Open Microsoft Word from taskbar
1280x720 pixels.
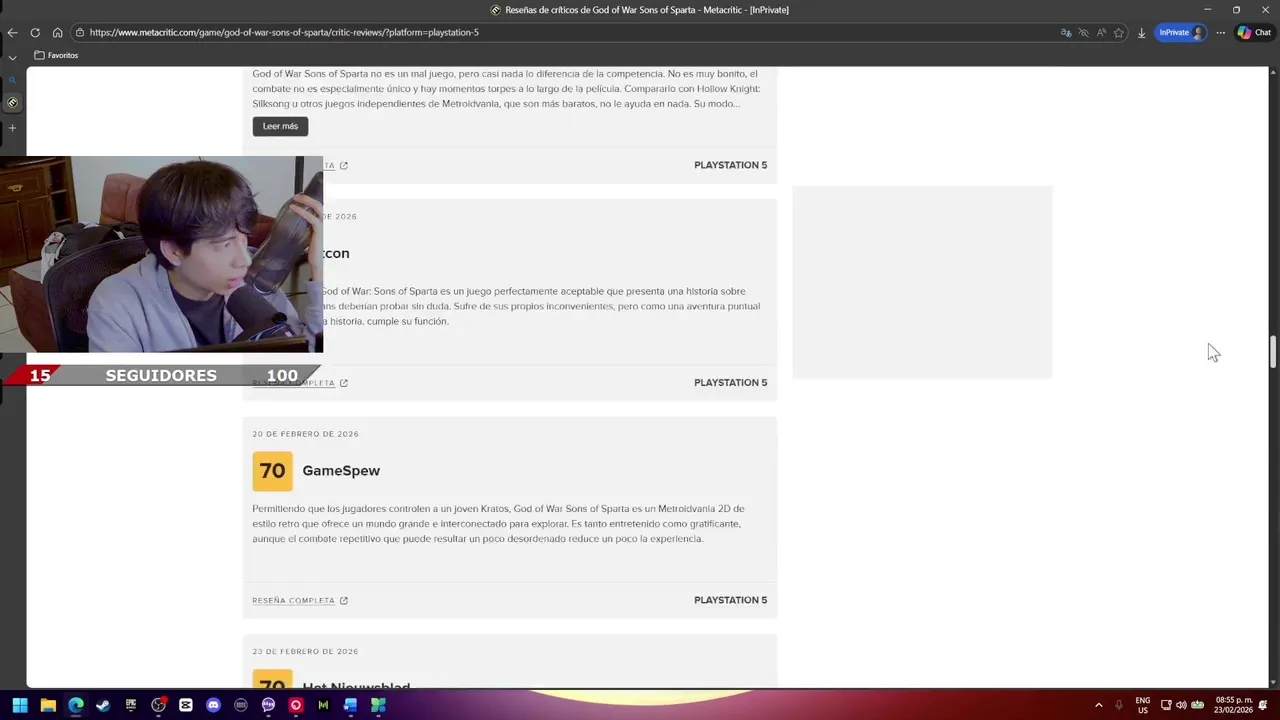pyautogui.click(x=350, y=705)
